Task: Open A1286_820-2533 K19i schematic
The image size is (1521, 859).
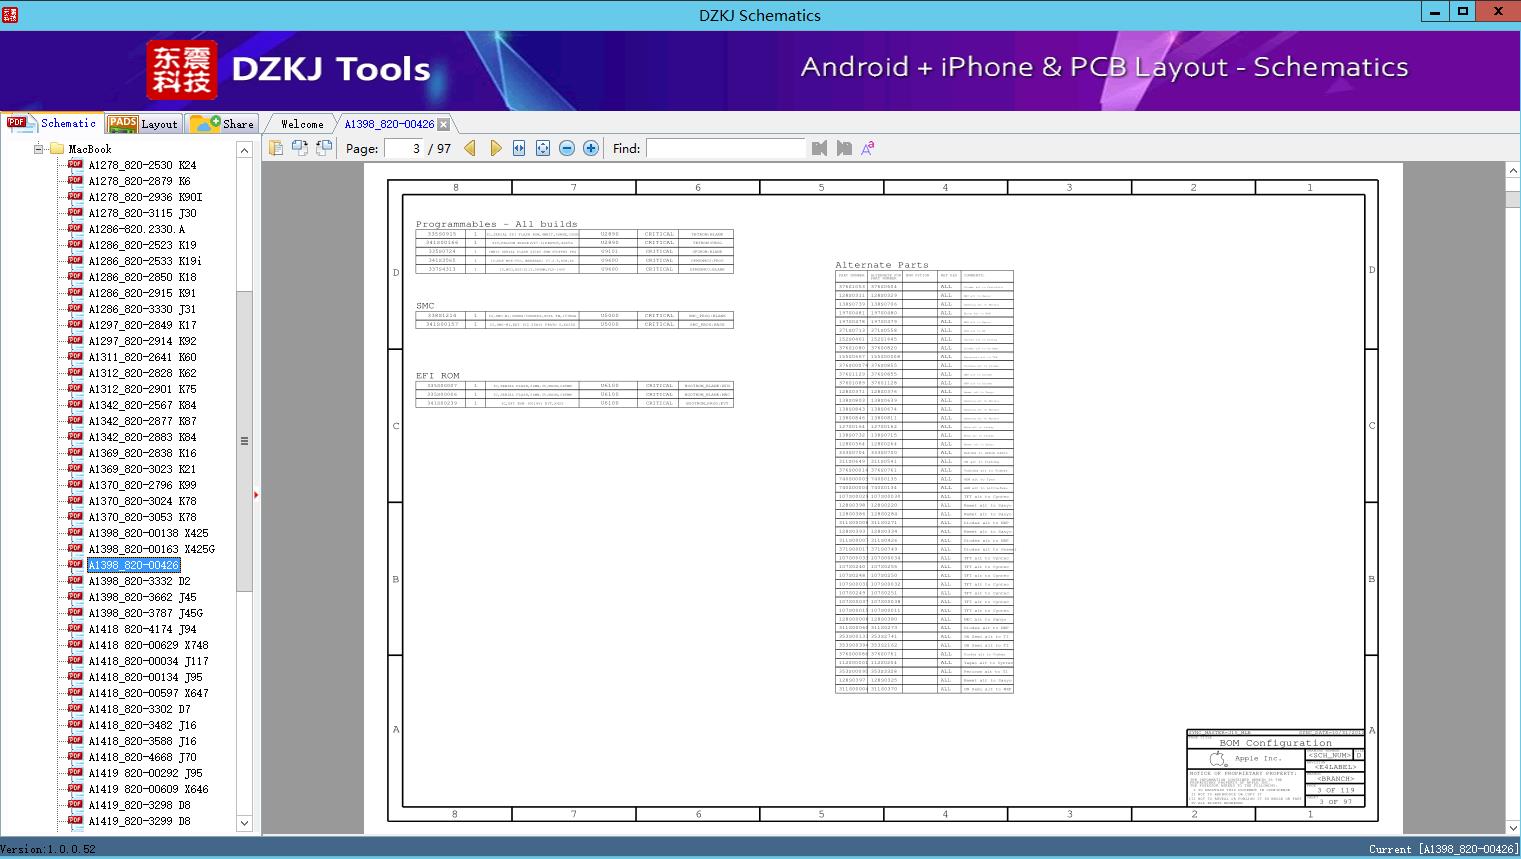Action: point(145,261)
